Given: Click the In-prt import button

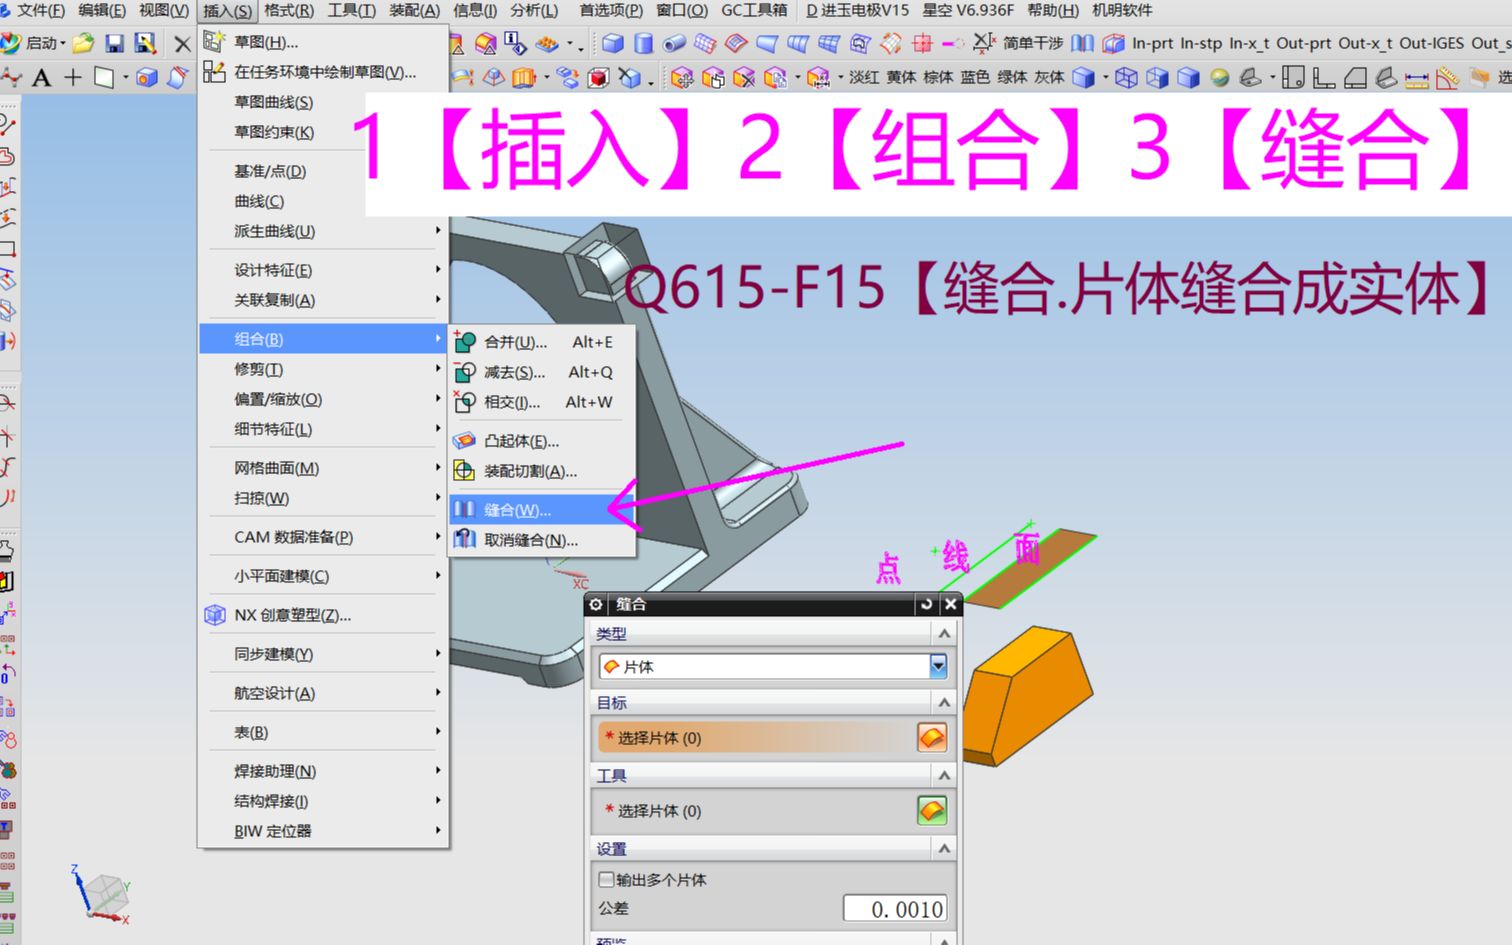Looking at the screenshot, I should (1153, 44).
